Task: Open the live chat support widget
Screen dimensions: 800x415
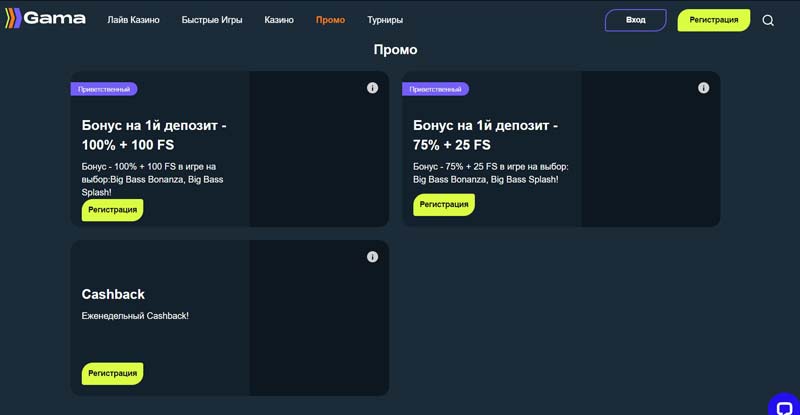Action: click(785, 404)
